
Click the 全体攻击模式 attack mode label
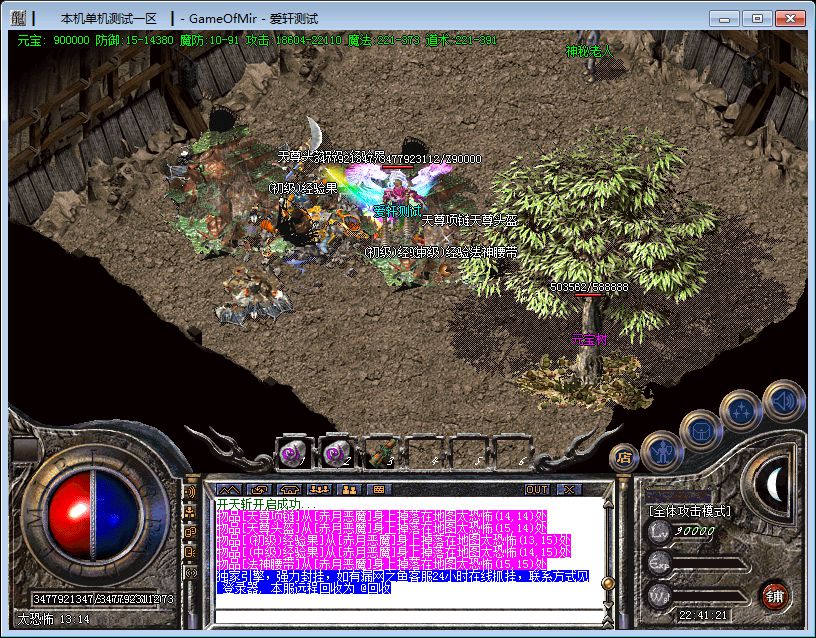[x=690, y=512]
